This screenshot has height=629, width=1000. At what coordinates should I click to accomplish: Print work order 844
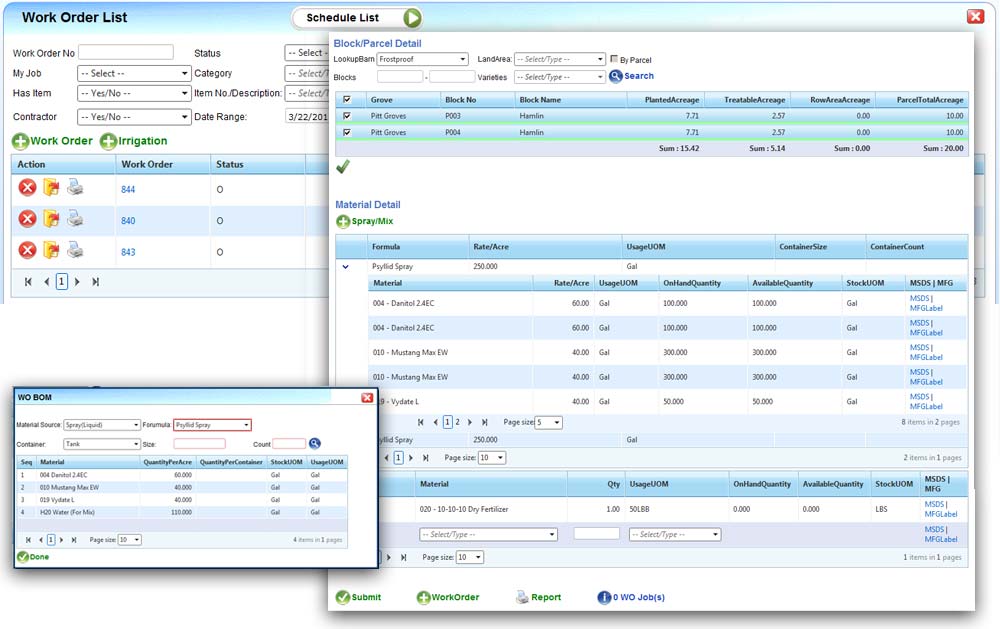tap(75, 188)
